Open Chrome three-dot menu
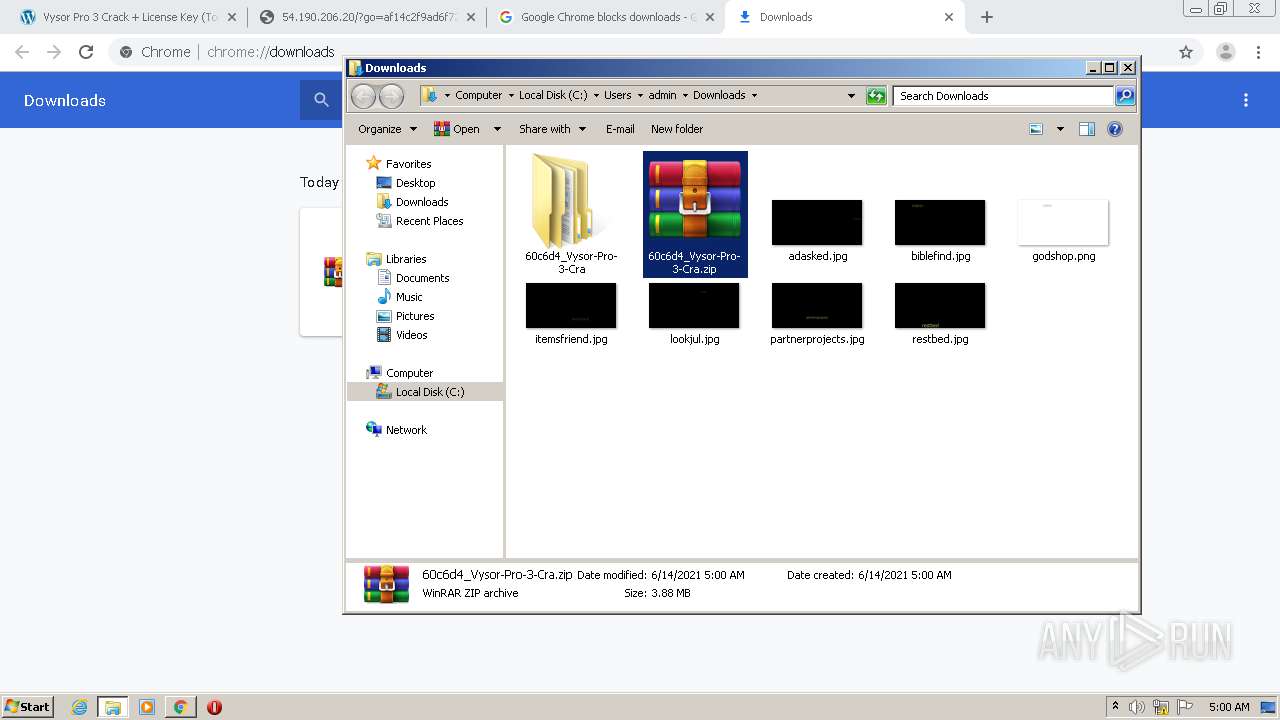 coord(1259,52)
